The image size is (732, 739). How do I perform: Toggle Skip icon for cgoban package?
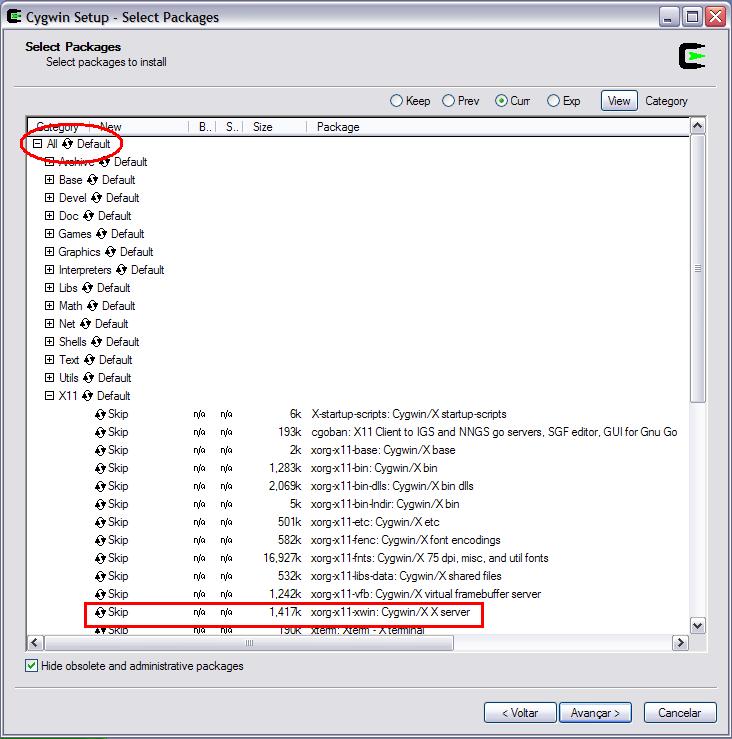100,432
